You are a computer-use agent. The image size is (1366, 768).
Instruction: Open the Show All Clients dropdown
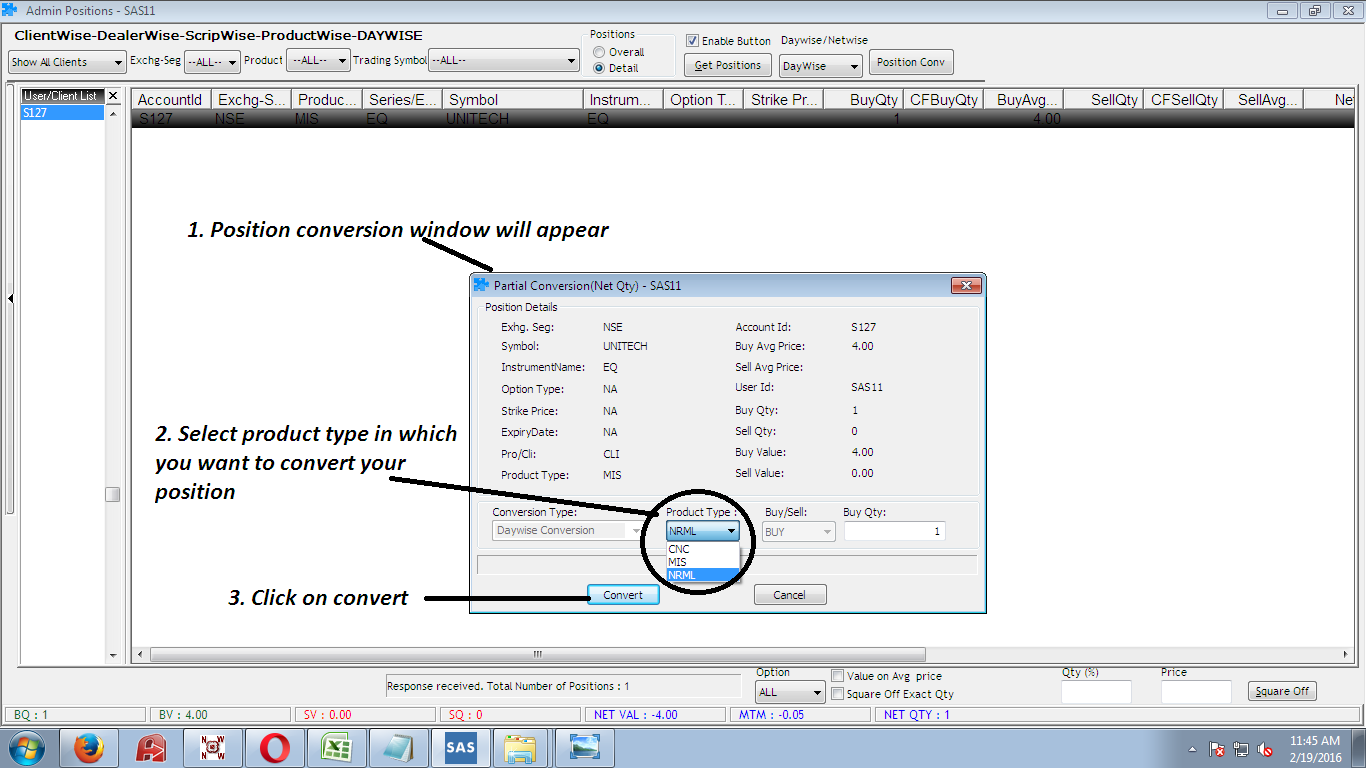pyautogui.click(x=67, y=62)
